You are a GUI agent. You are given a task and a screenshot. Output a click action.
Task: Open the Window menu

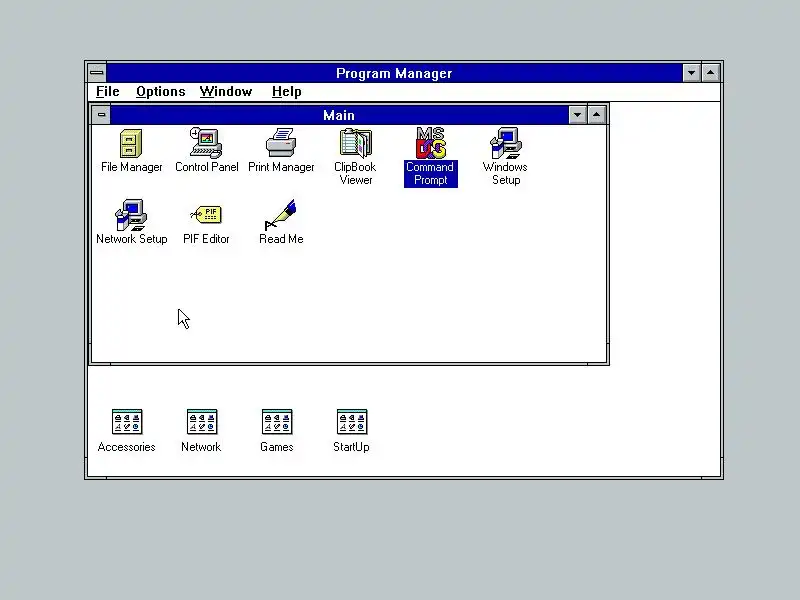coord(226,91)
